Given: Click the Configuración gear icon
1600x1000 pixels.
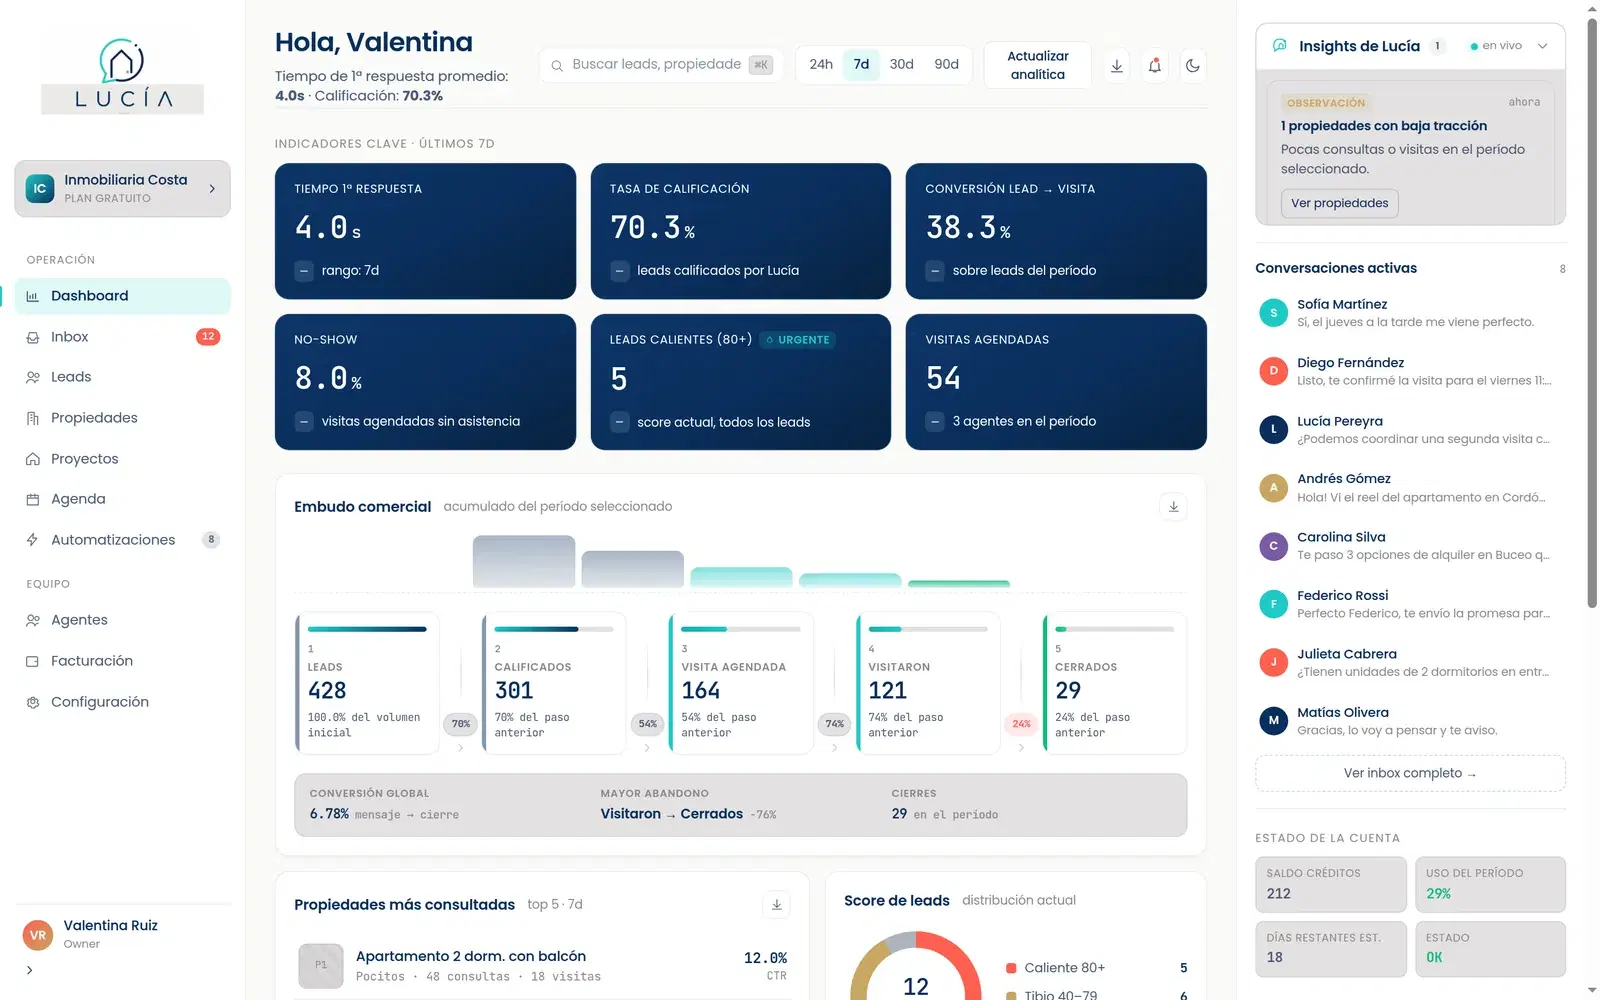Looking at the screenshot, I should point(33,702).
